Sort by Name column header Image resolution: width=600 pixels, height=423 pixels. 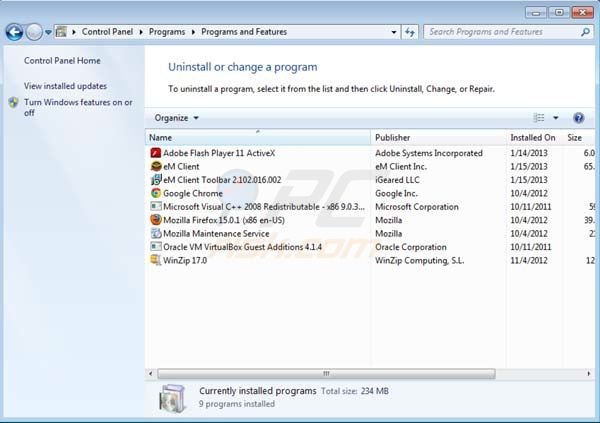click(x=258, y=137)
